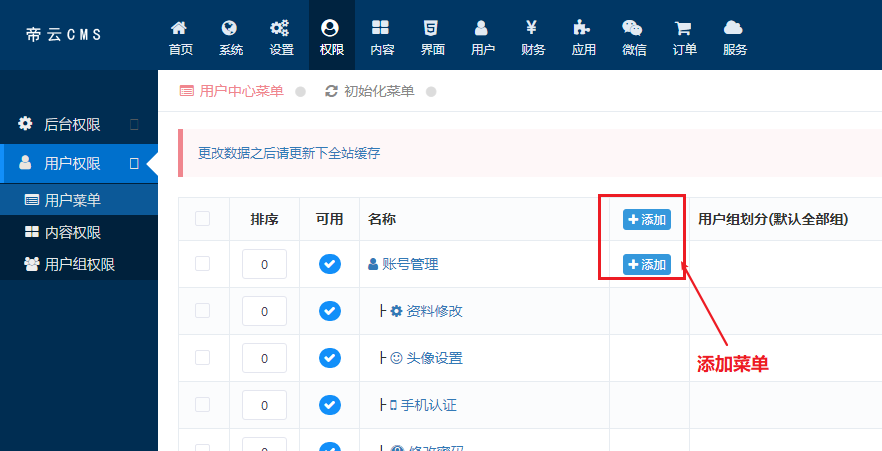Tick the select-all checkbox in table header
Image resolution: width=882 pixels, height=451 pixels.
202,218
